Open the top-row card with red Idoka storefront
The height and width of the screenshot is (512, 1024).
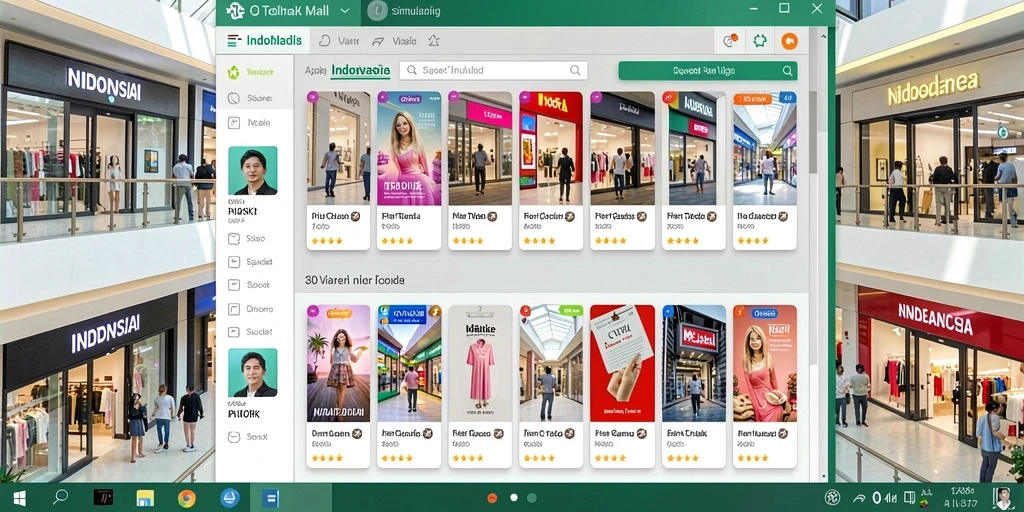coord(551,170)
